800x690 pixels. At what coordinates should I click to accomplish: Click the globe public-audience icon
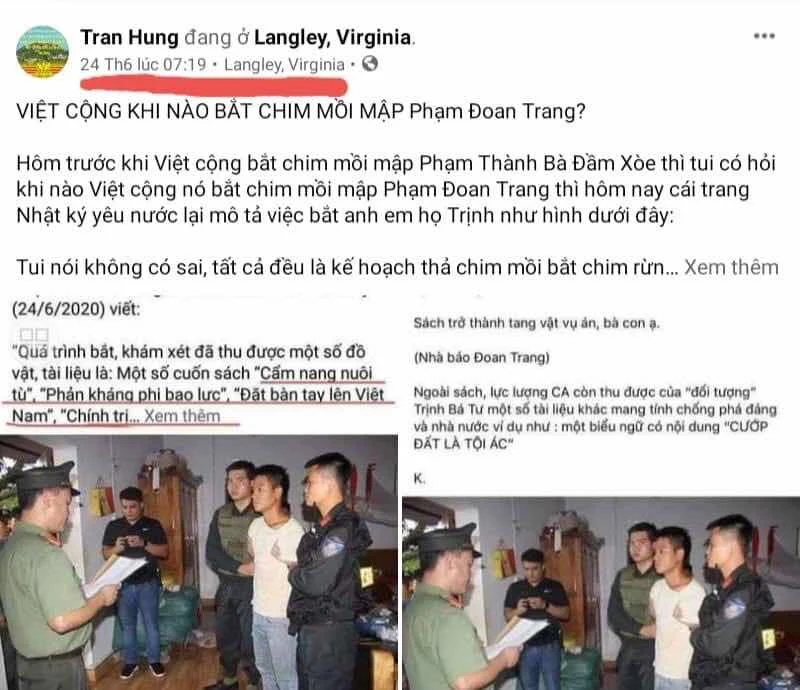click(370, 64)
